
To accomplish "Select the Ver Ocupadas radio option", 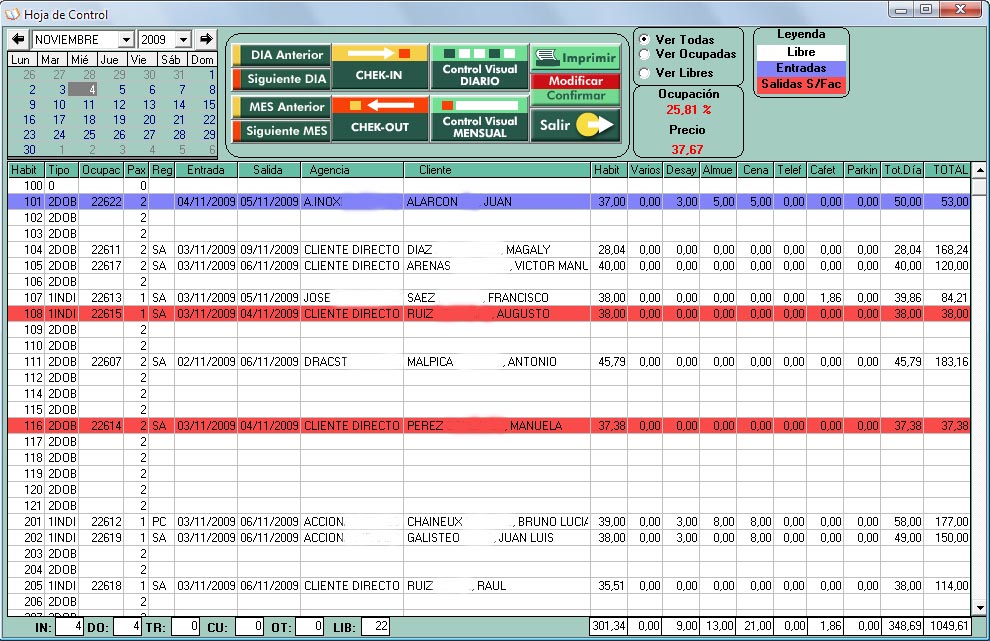I will [644, 54].
